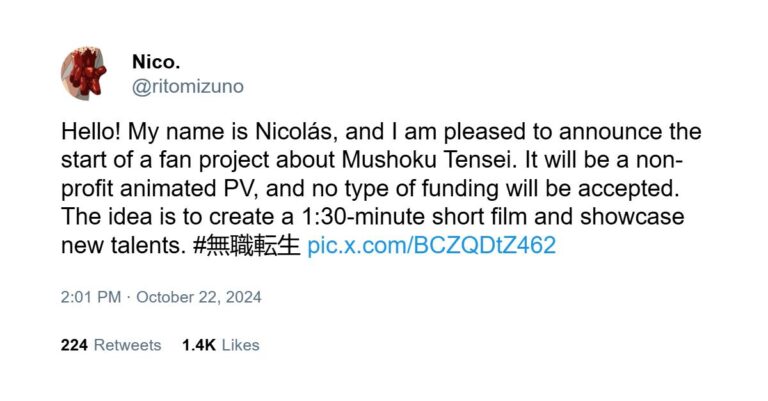Visit the @ritomizuno handle
768x401 pixels.
(x=188, y=87)
